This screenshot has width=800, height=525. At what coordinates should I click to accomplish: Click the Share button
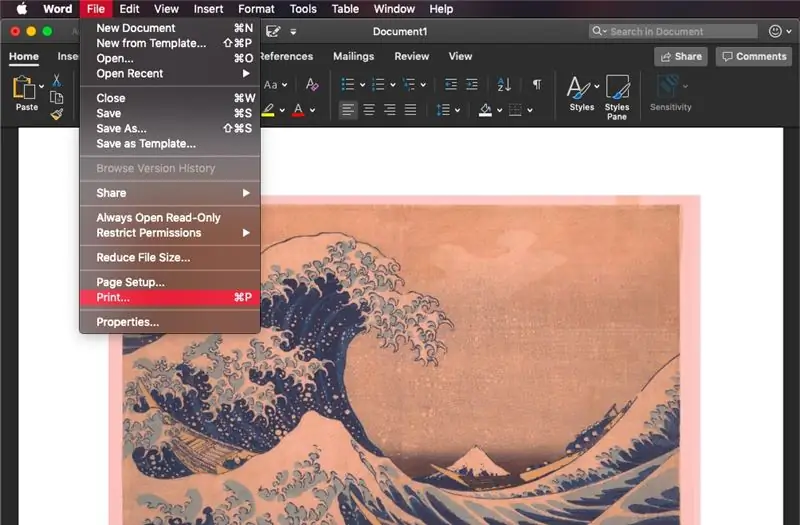(681, 57)
